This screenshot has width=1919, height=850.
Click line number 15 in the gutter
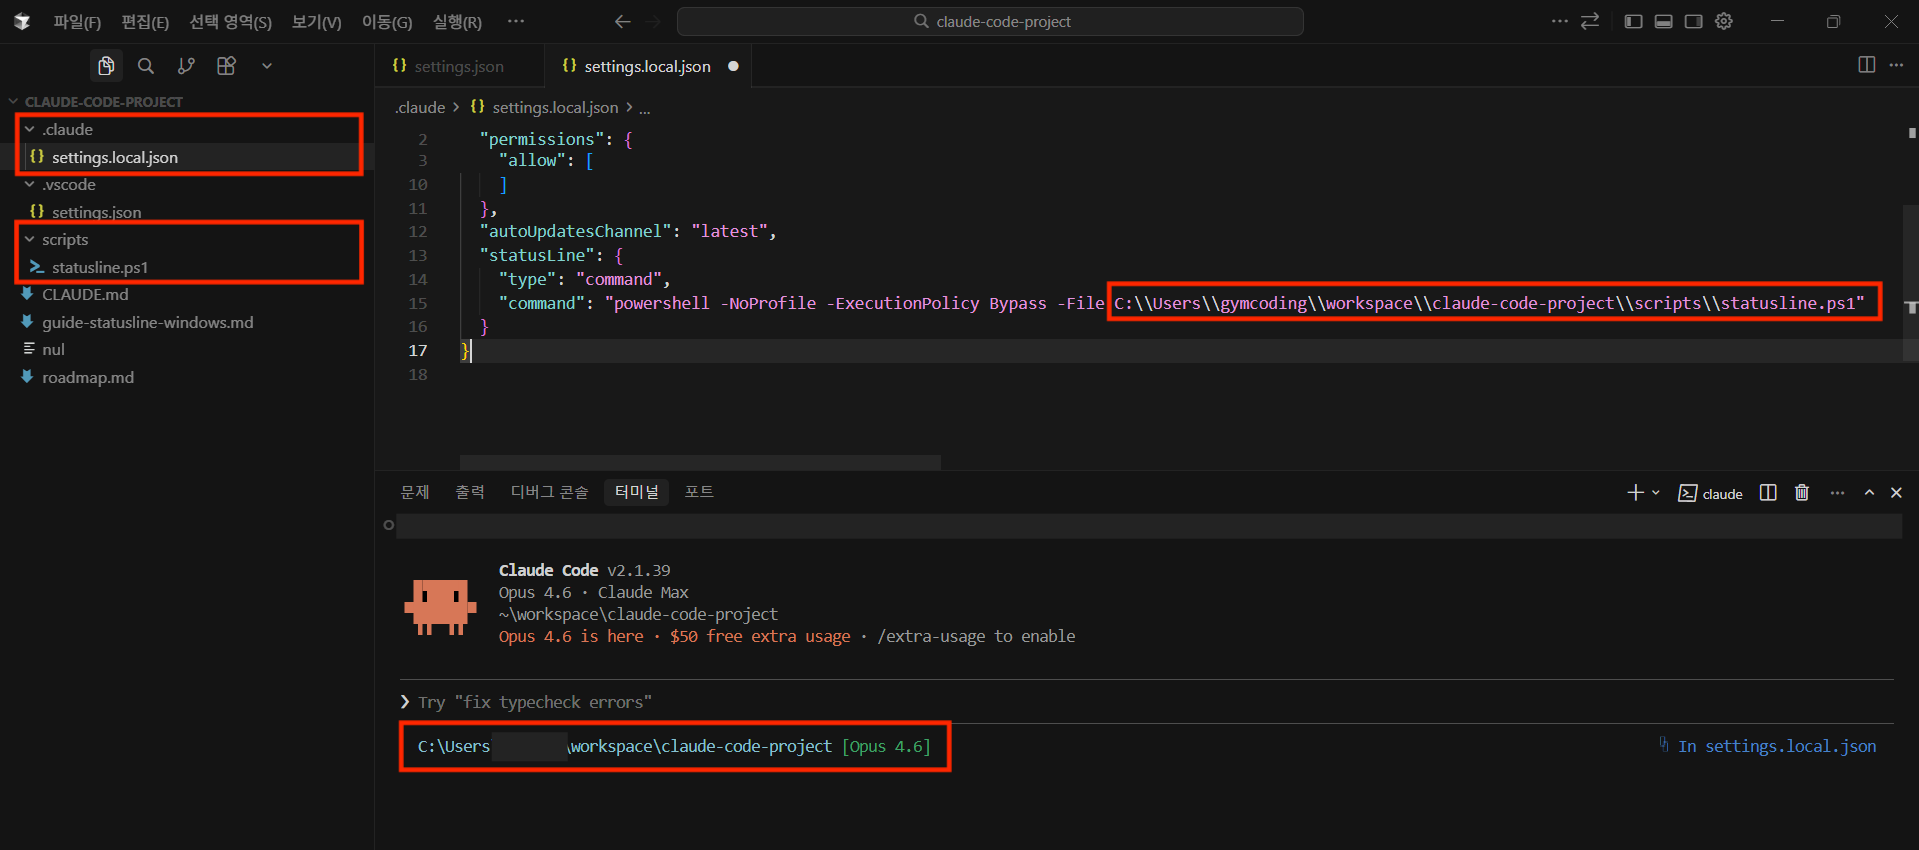[x=418, y=303]
